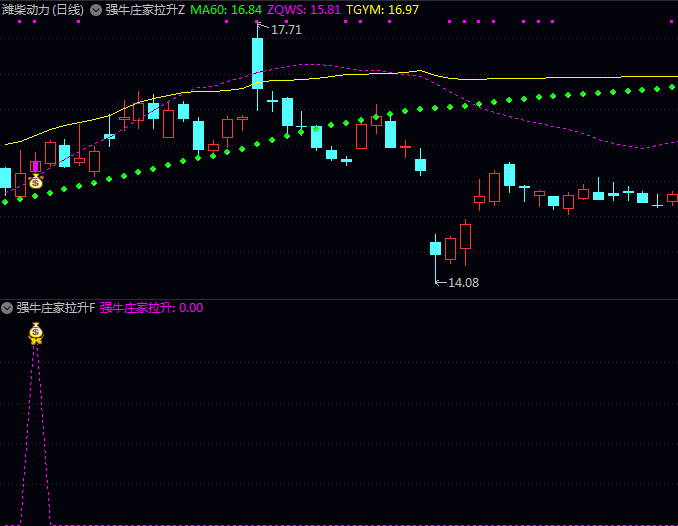Click the 14.08 low price annotation
The height and width of the screenshot is (526, 678).
(462, 283)
